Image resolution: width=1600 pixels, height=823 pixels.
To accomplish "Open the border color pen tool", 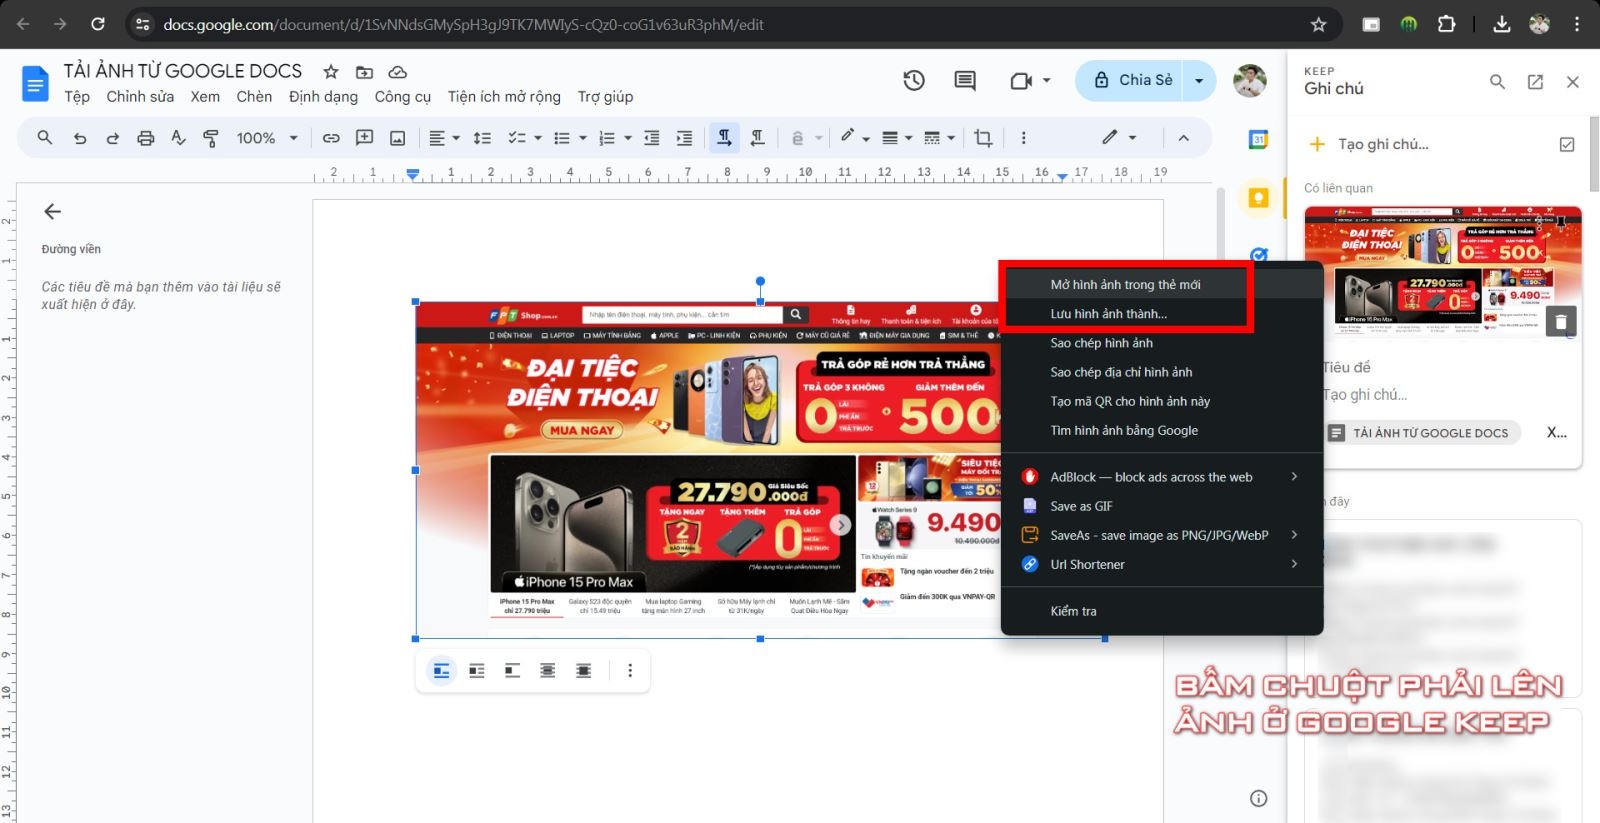I will click(x=854, y=138).
